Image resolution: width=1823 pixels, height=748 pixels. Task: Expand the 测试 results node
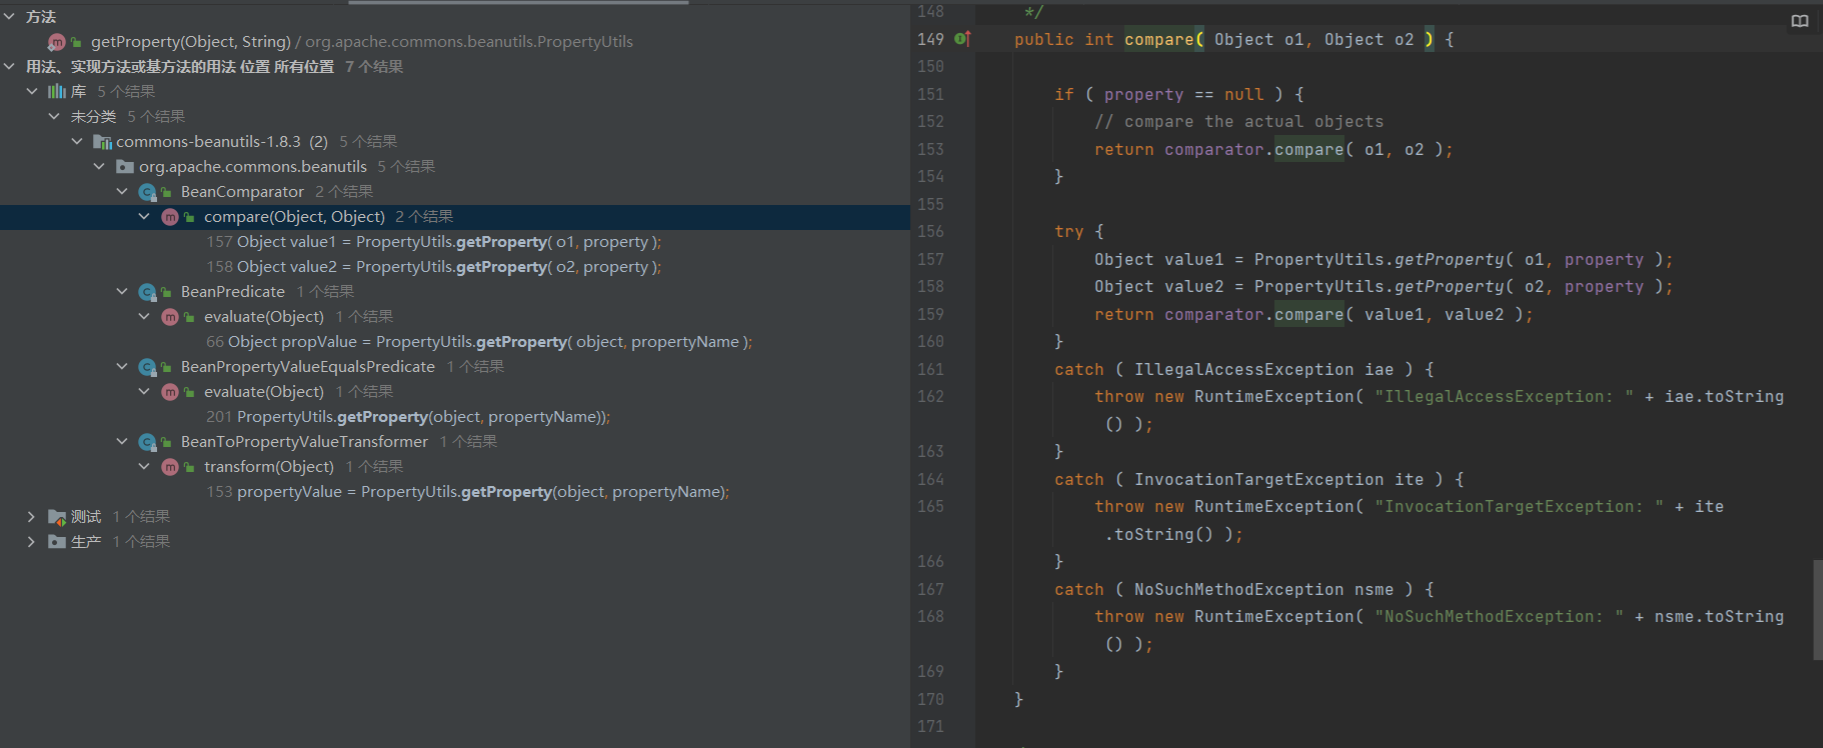point(32,516)
